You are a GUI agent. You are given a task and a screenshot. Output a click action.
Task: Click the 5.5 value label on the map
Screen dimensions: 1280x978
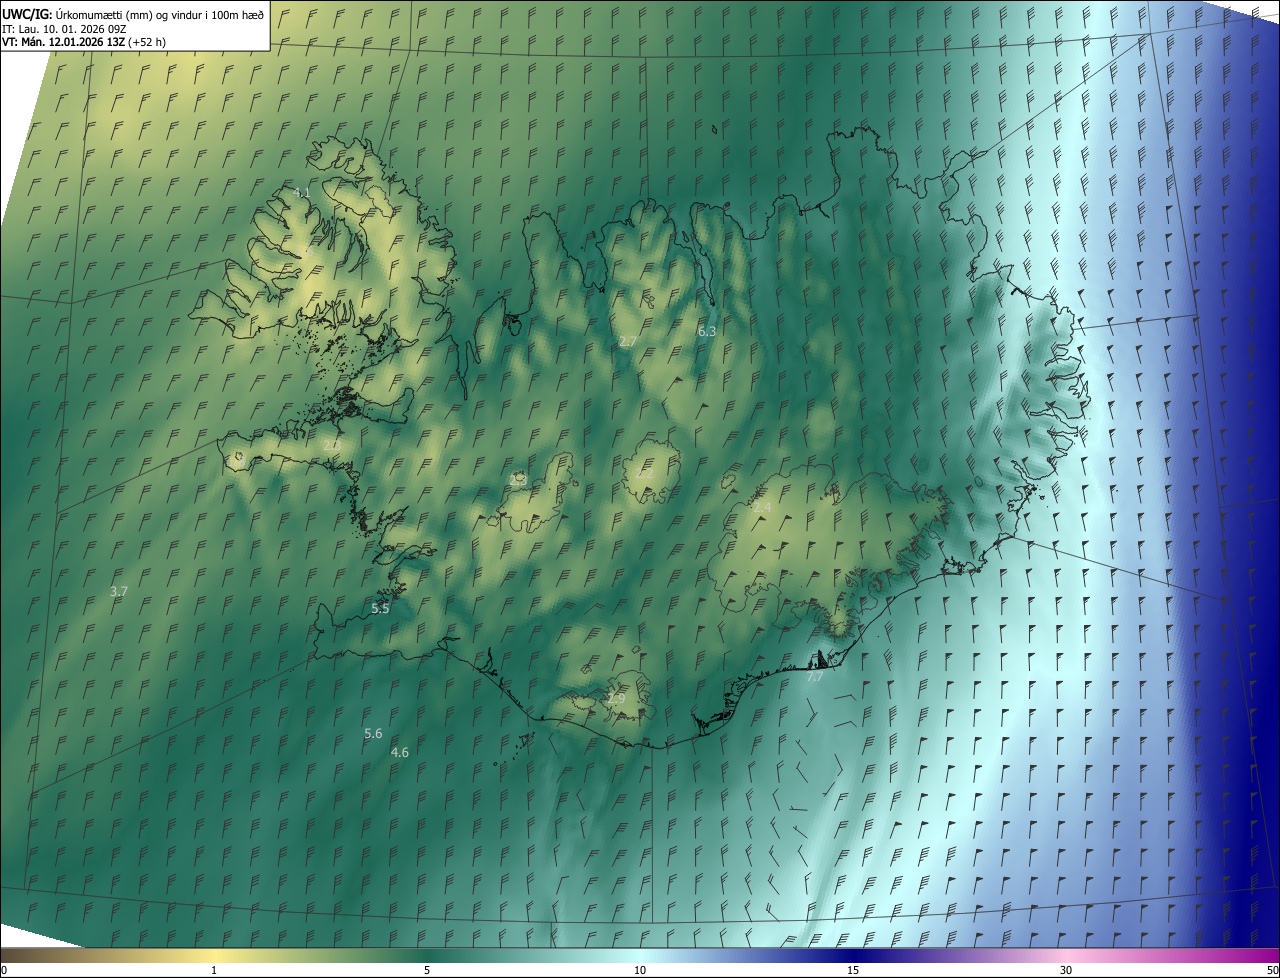380,608
